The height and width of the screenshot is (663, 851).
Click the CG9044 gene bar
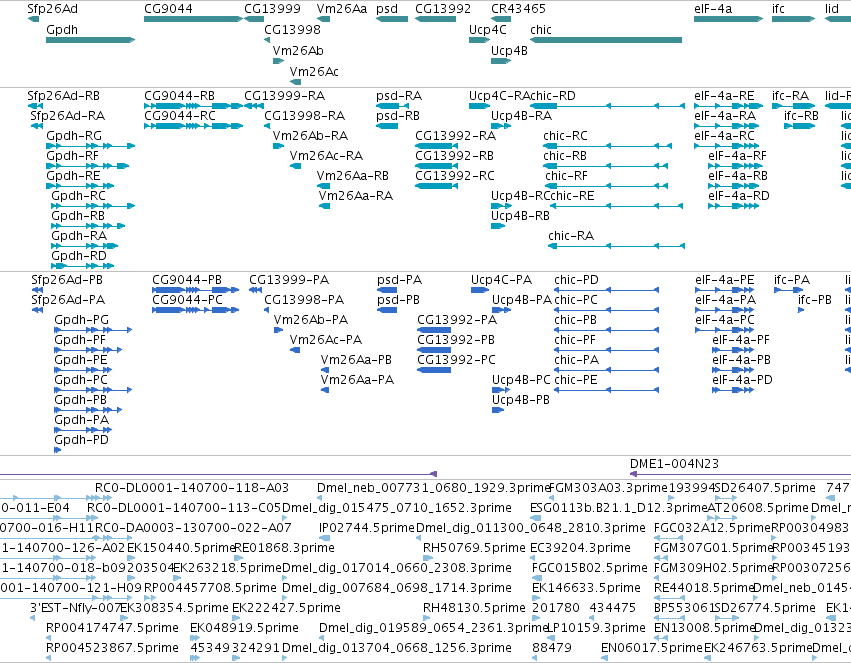pyautogui.click(x=193, y=19)
